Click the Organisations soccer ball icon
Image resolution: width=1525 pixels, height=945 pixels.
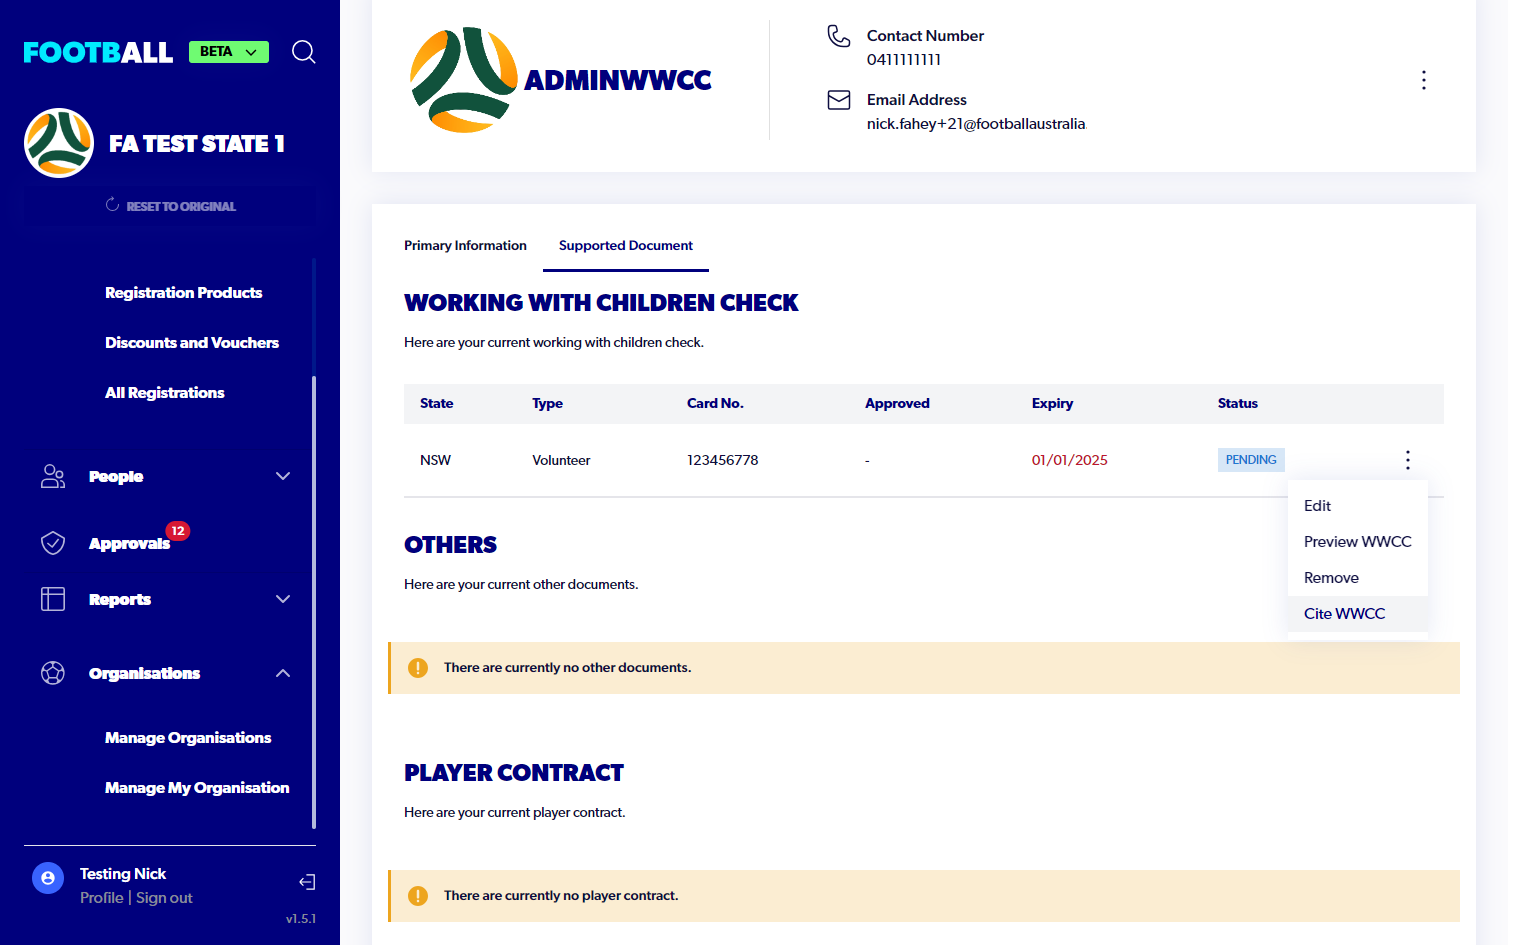(53, 673)
